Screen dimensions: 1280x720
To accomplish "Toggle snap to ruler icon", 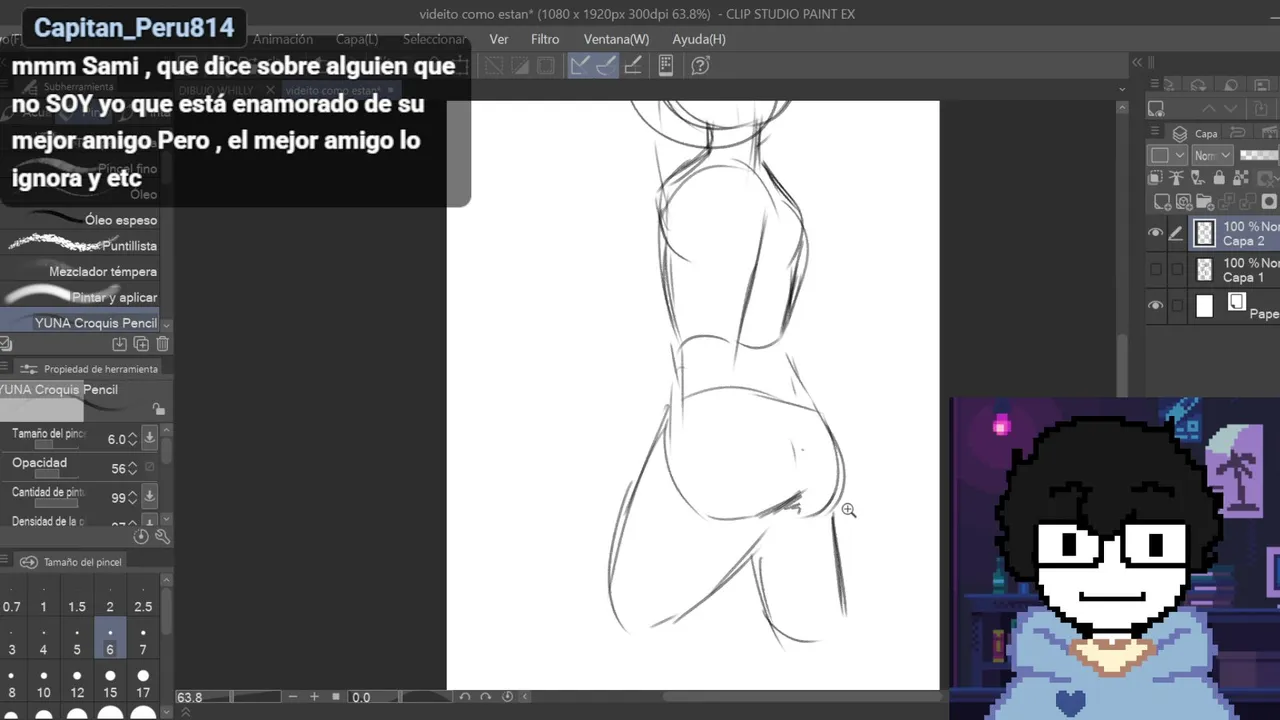I will coord(580,66).
